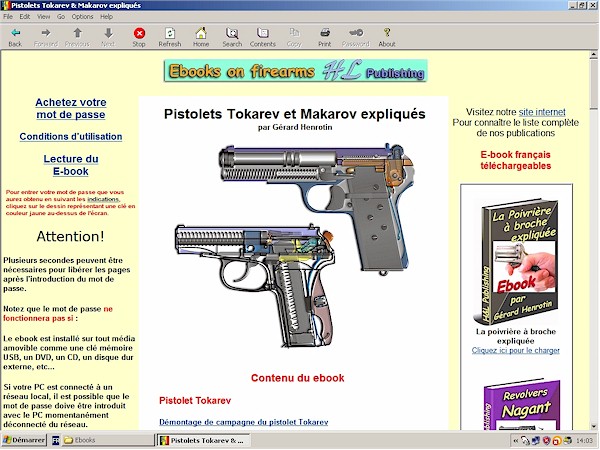600x450 pixels.
Task: Open the About information
Action: (x=387, y=37)
